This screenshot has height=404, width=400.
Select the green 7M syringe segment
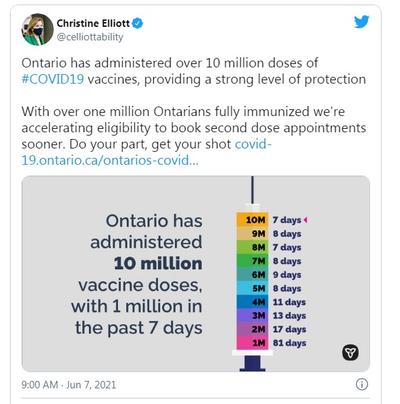252,261
